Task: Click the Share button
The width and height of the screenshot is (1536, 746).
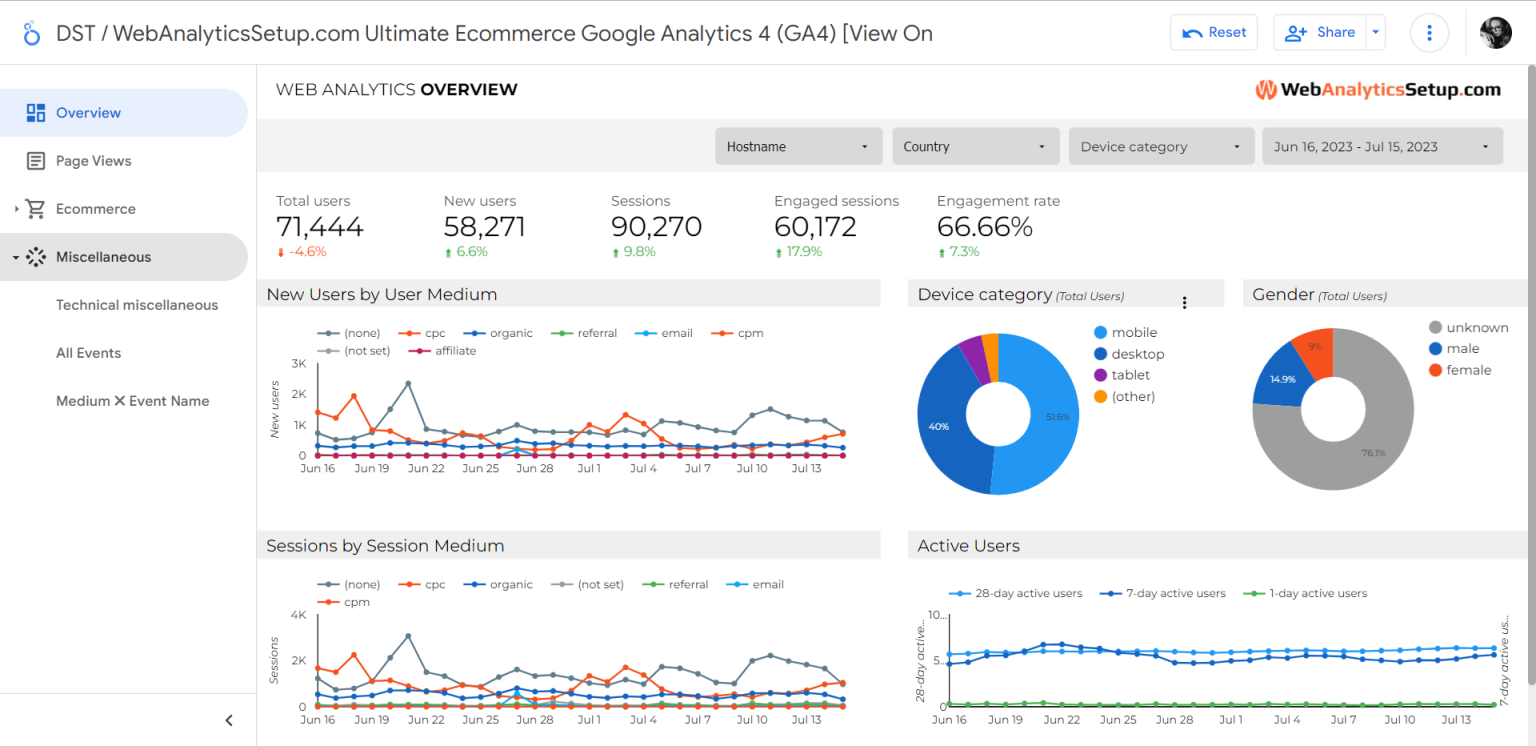Action: tap(1319, 32)
